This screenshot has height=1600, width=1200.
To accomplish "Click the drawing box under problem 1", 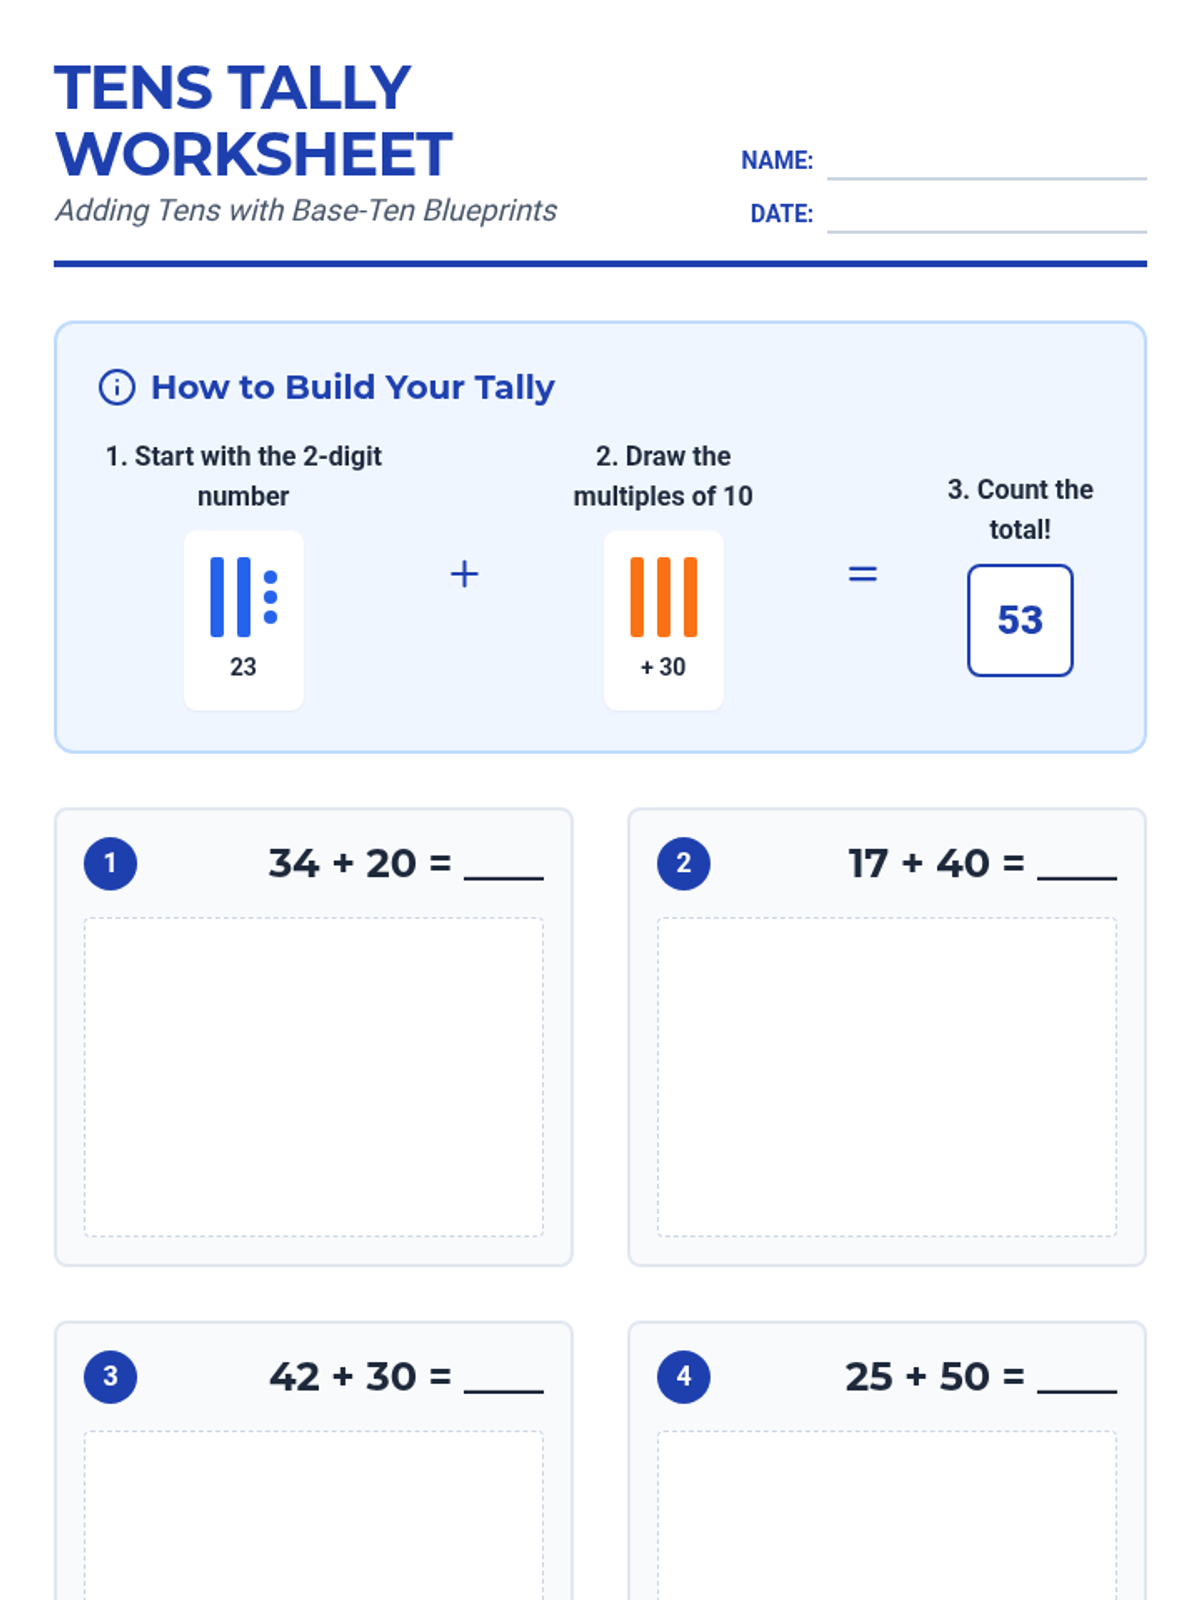I will [x=314, y=1077].
